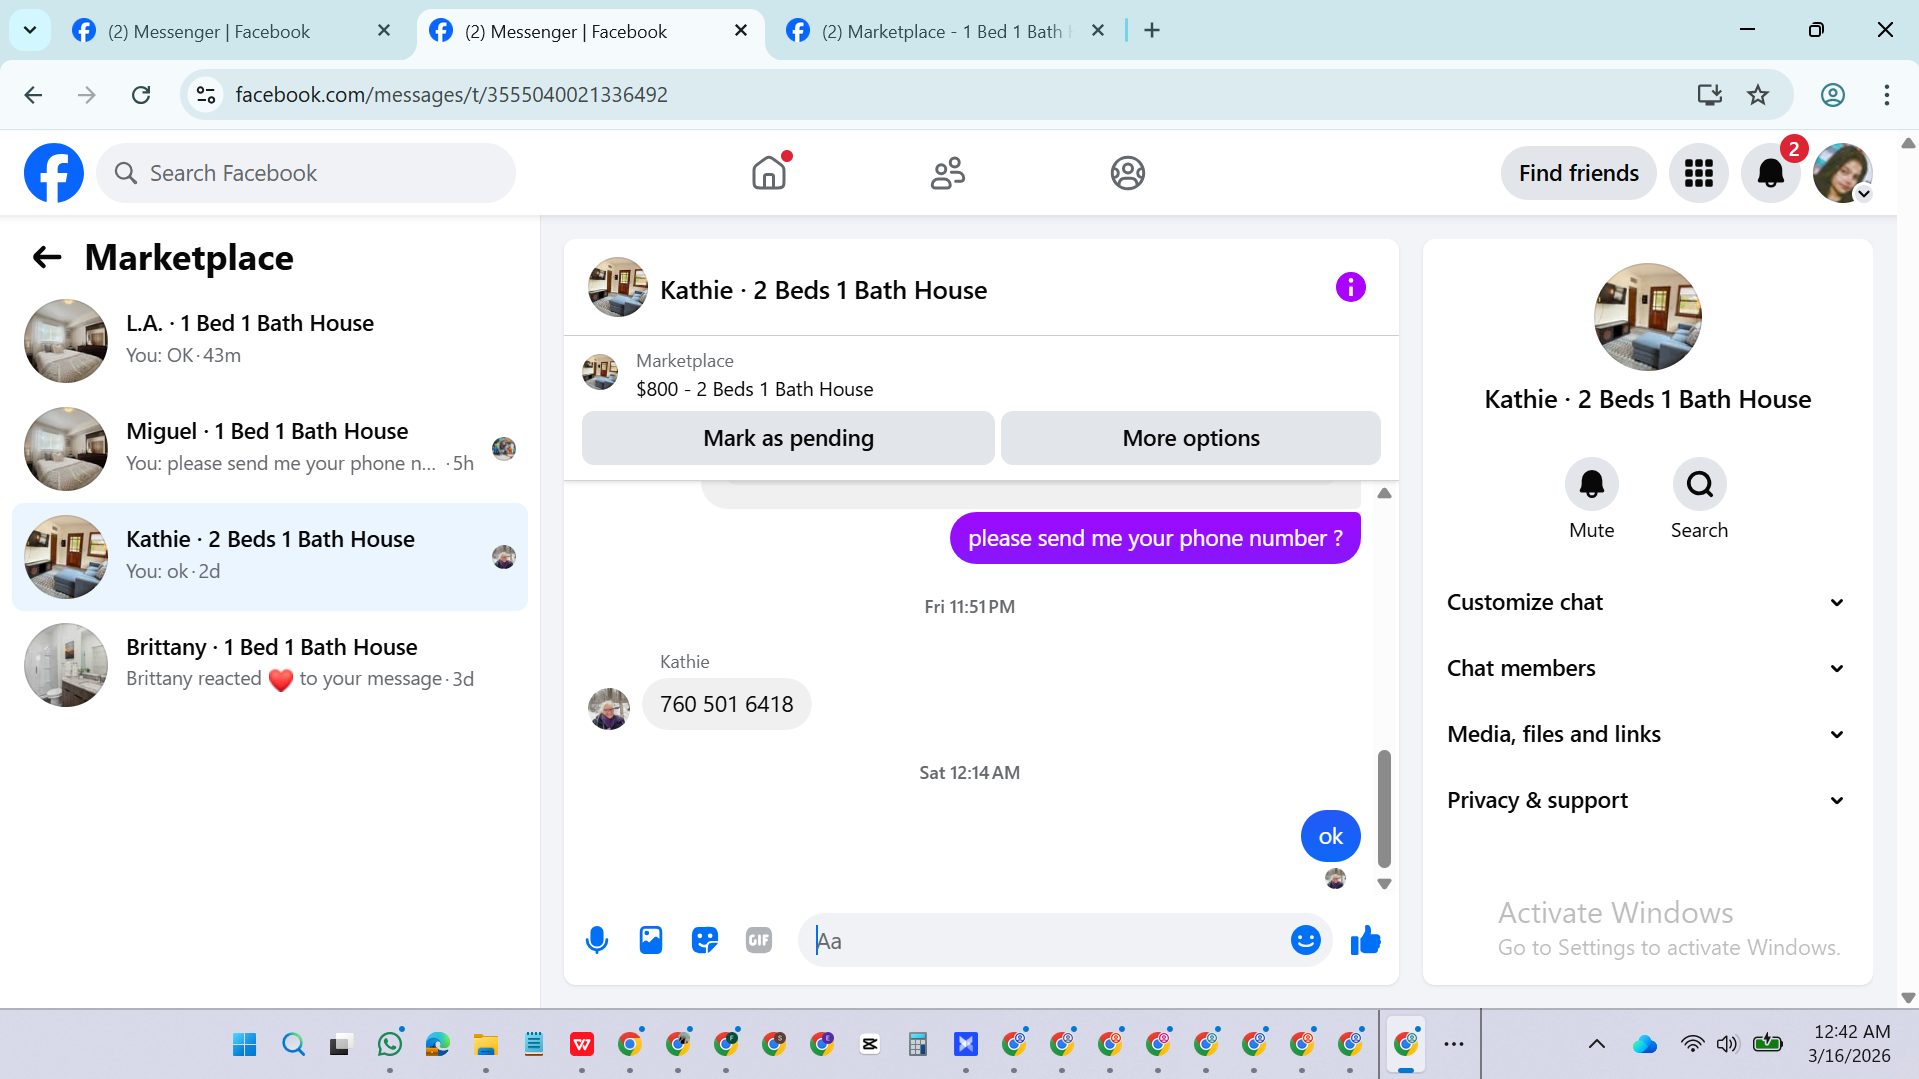Reload the page
Viewport: 1919px width, 1079px height.
141,95
